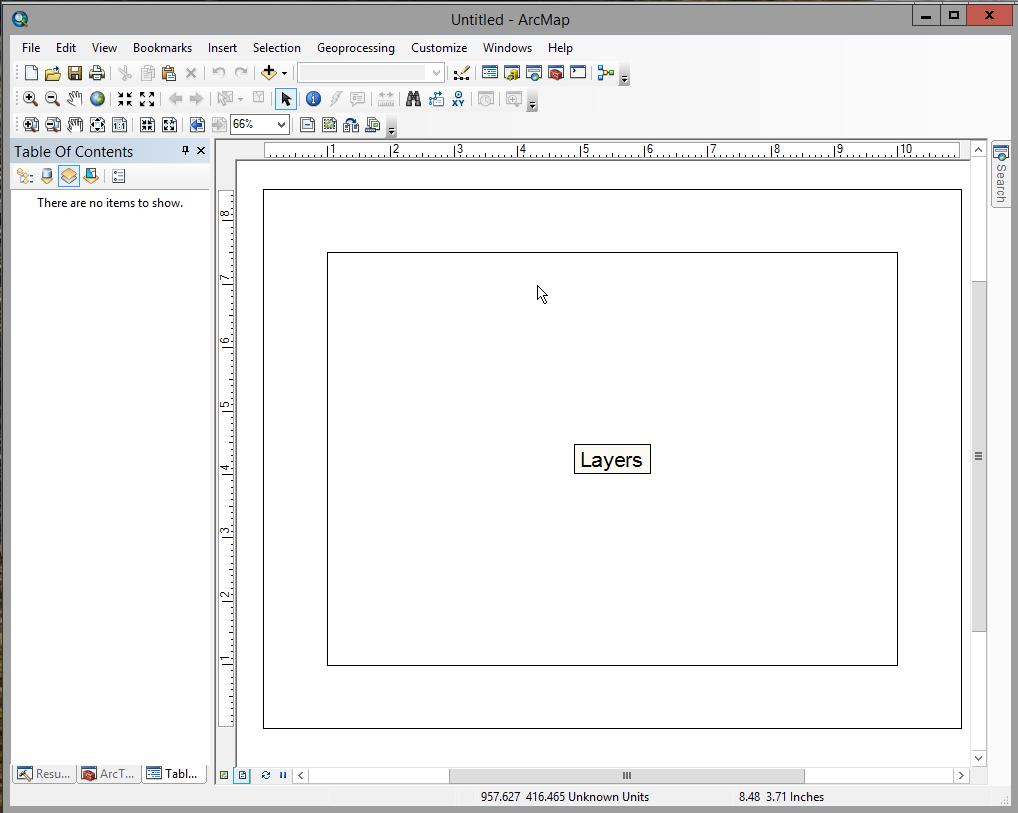Save the map document
Image resolution: width=1018 pixels, height=813 pixels.
(75, 73)
